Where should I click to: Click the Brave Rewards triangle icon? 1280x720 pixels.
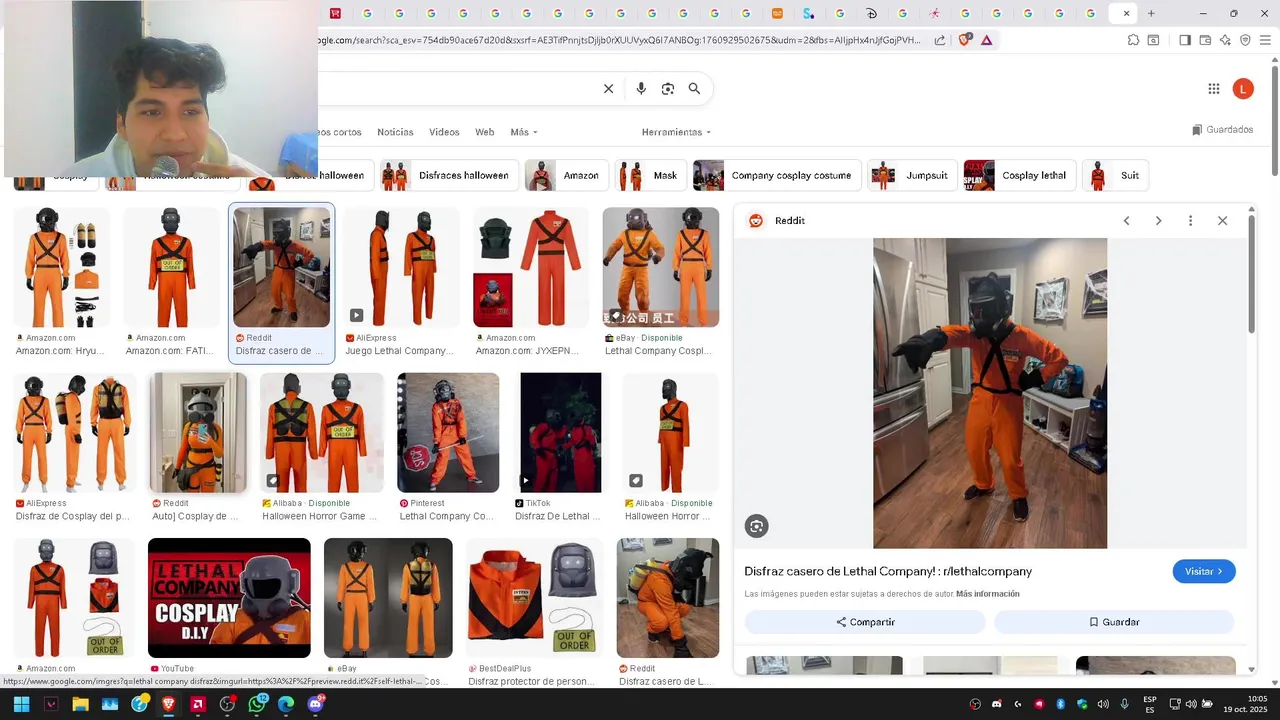[987, 40]
